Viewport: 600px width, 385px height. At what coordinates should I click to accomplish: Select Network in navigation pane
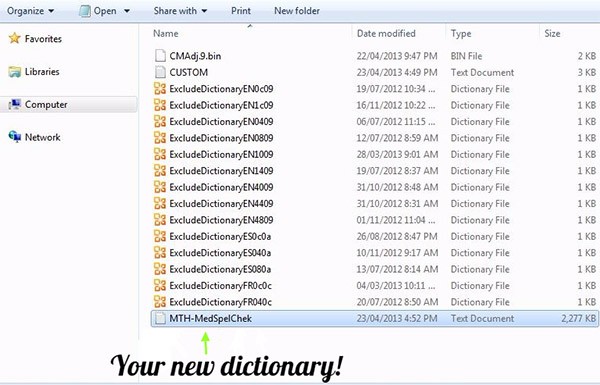42,137
